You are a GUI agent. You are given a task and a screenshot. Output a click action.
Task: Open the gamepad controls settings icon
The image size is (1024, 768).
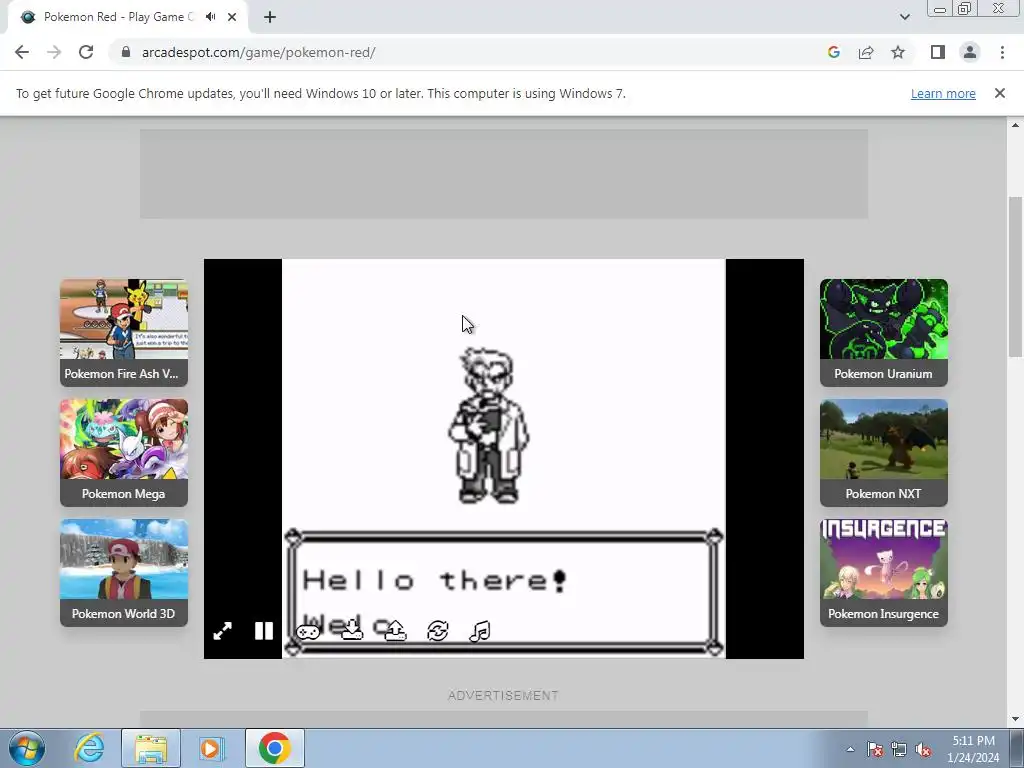click(308, 632)
